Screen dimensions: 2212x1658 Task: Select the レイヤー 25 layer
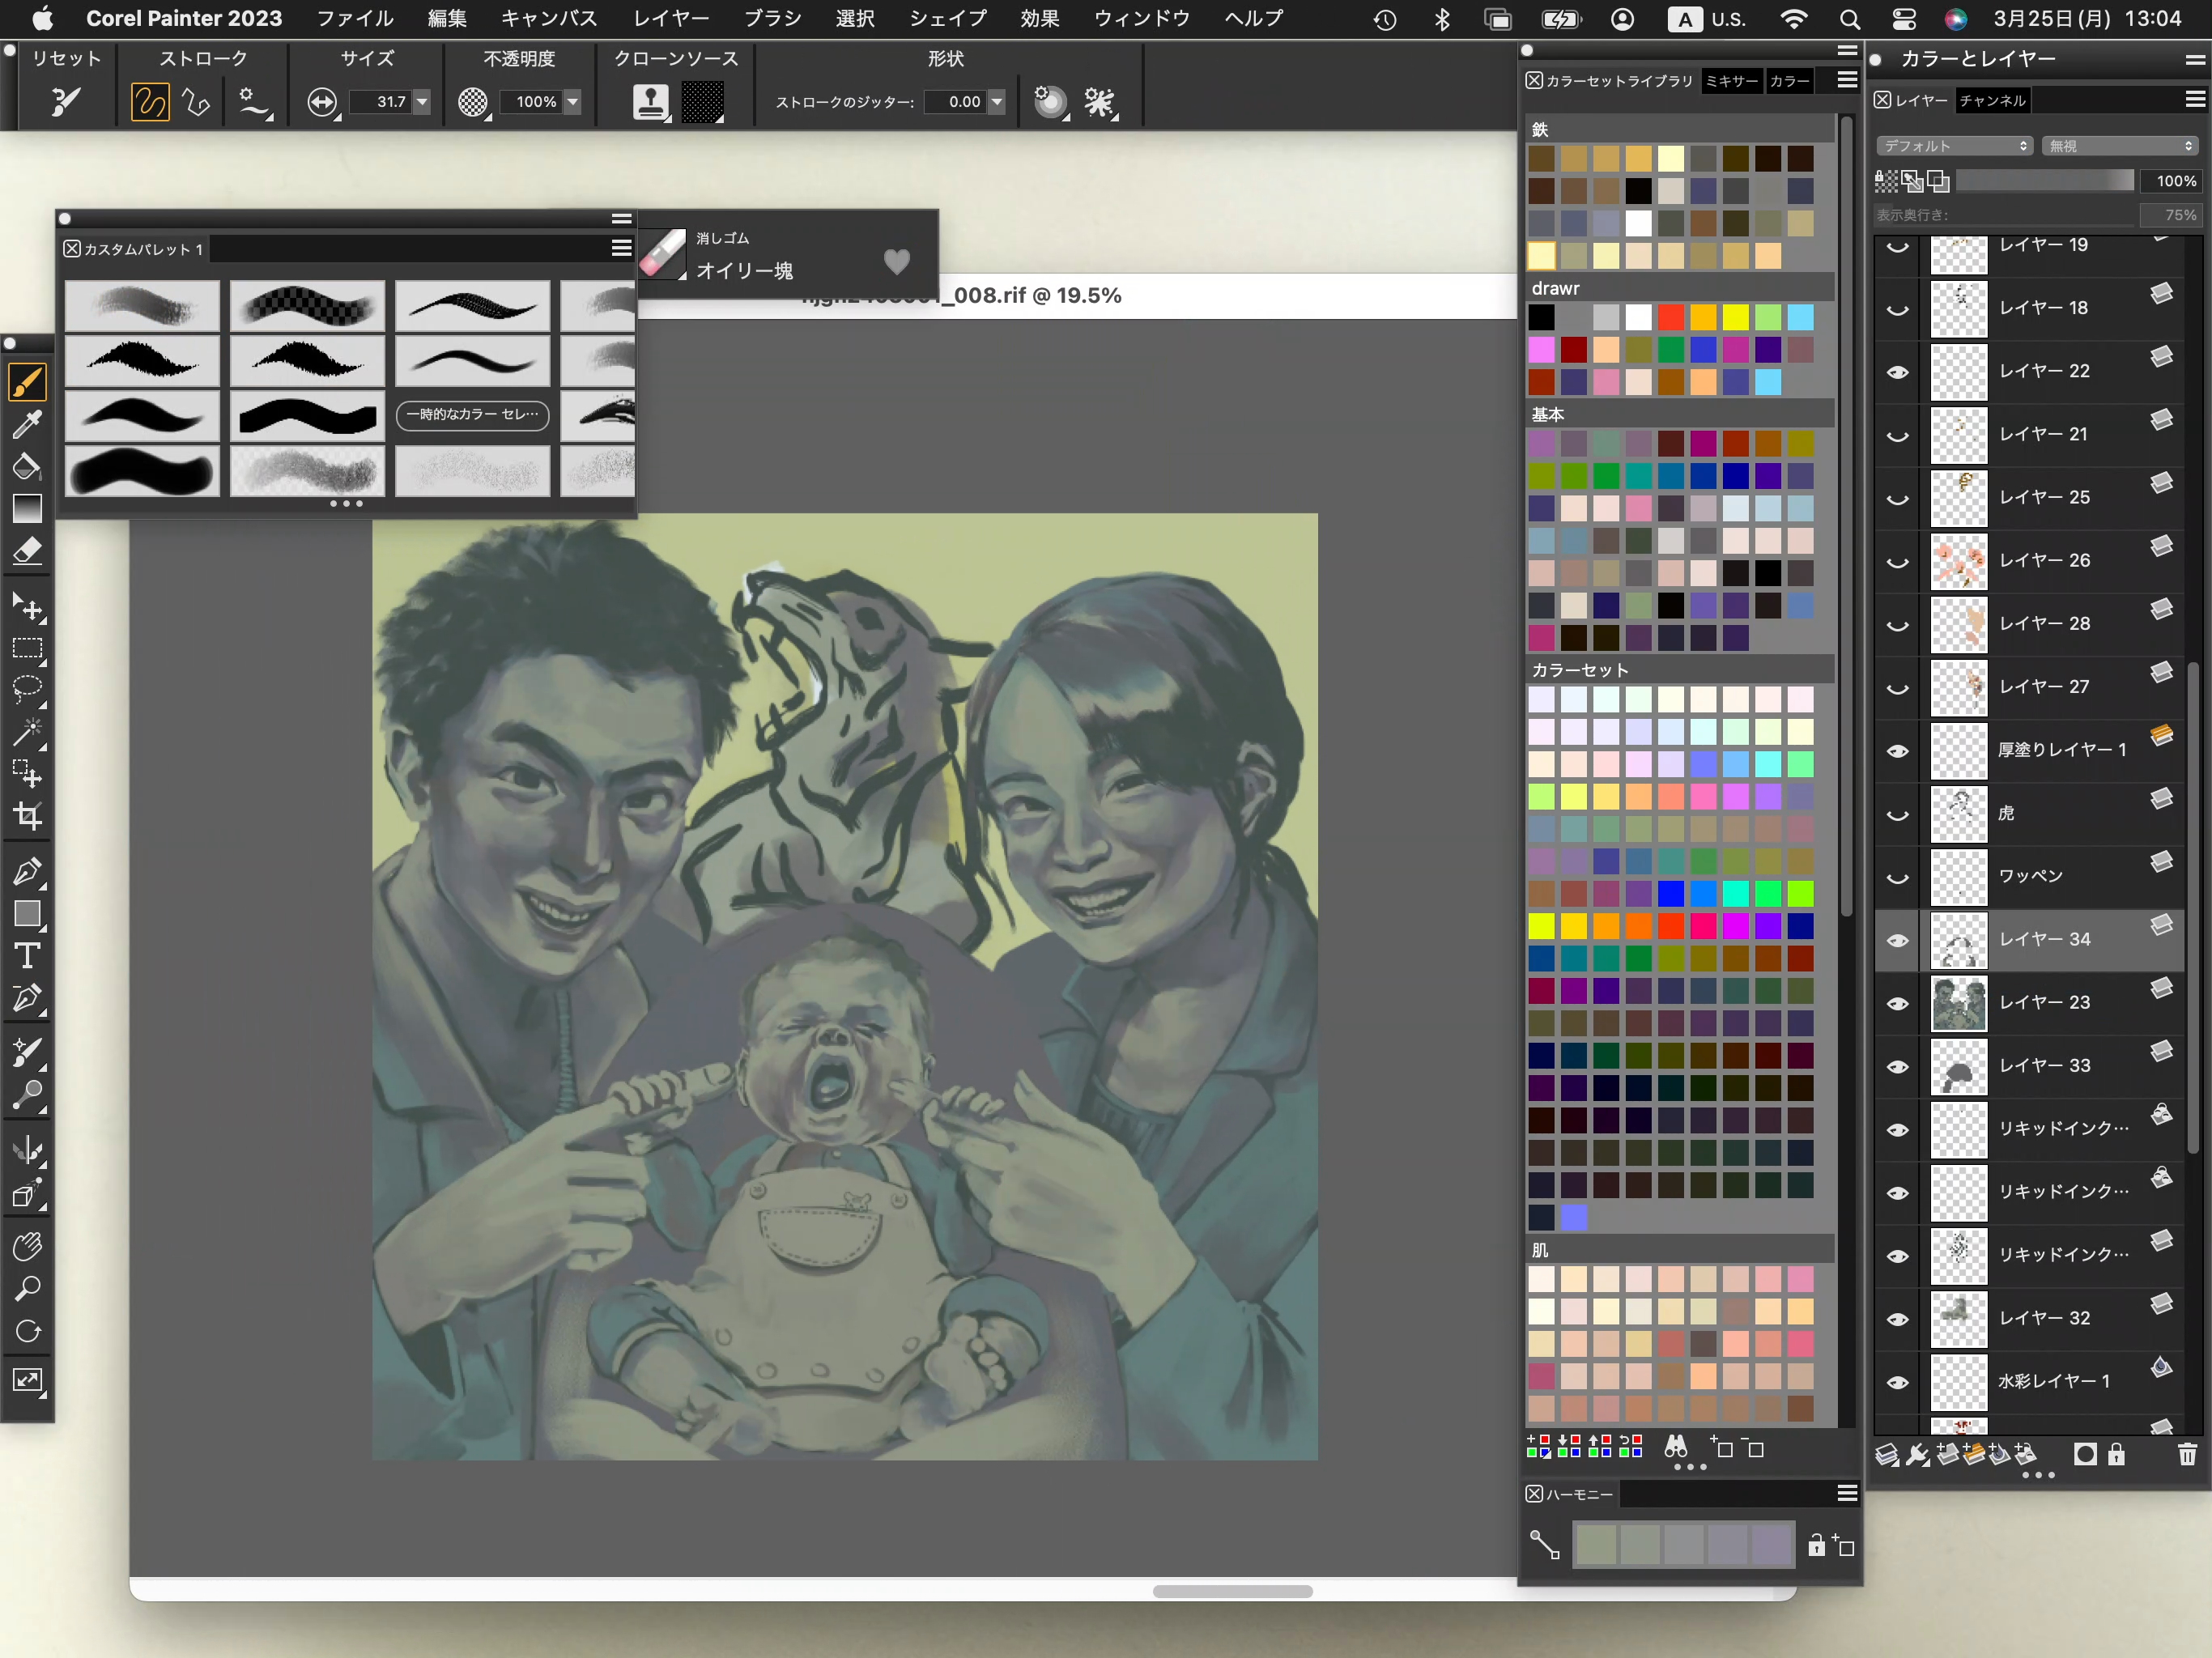pyautogui.click(x=2044, y=498)
